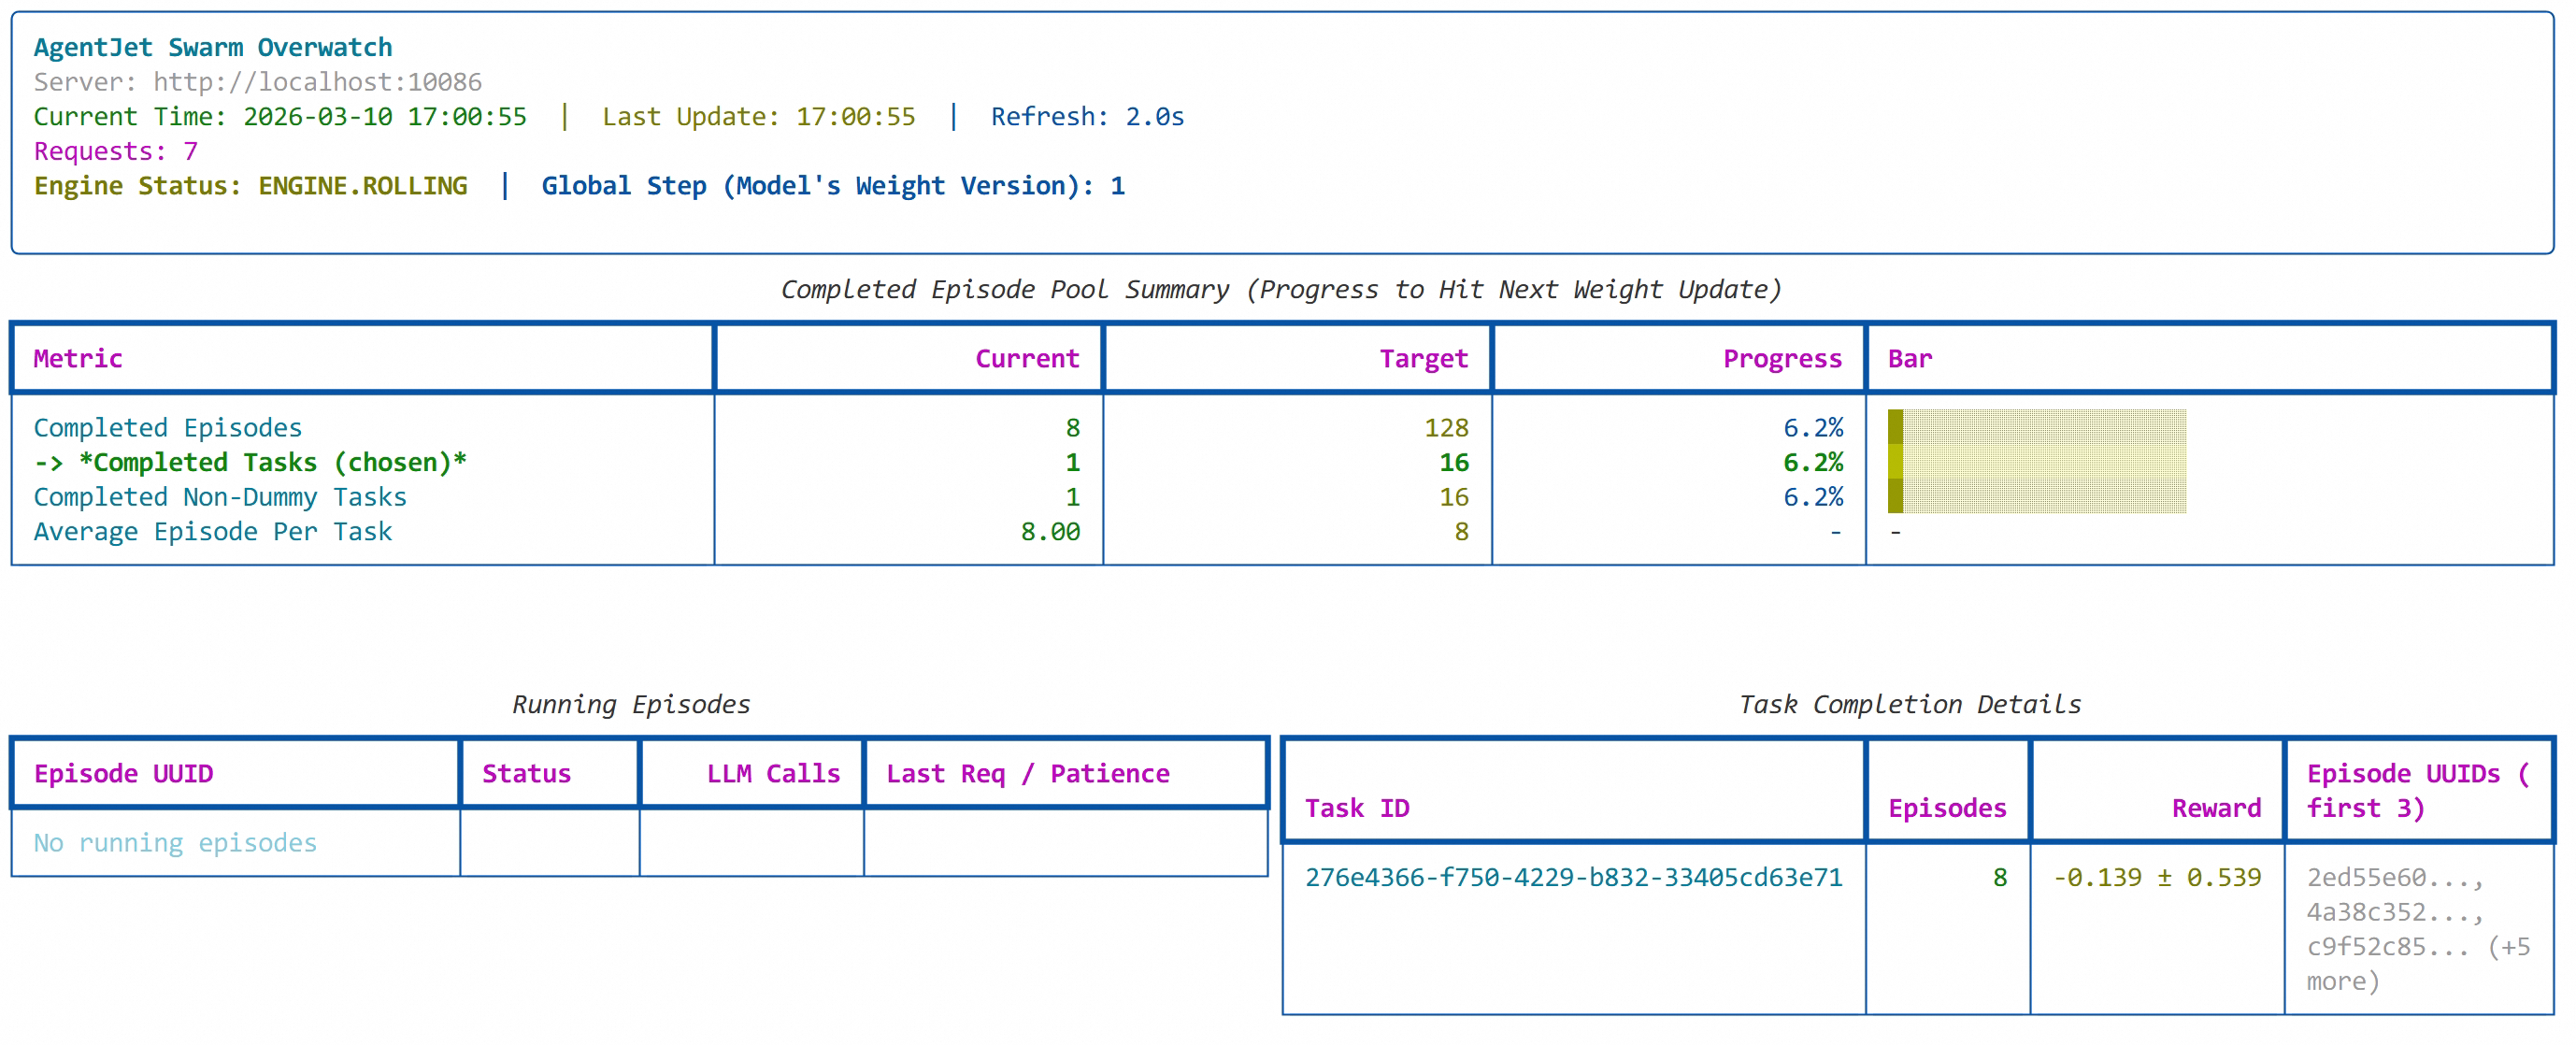Click the Current column header
Viewport: 2576px width, 1045px height.
click(1026, 358)
